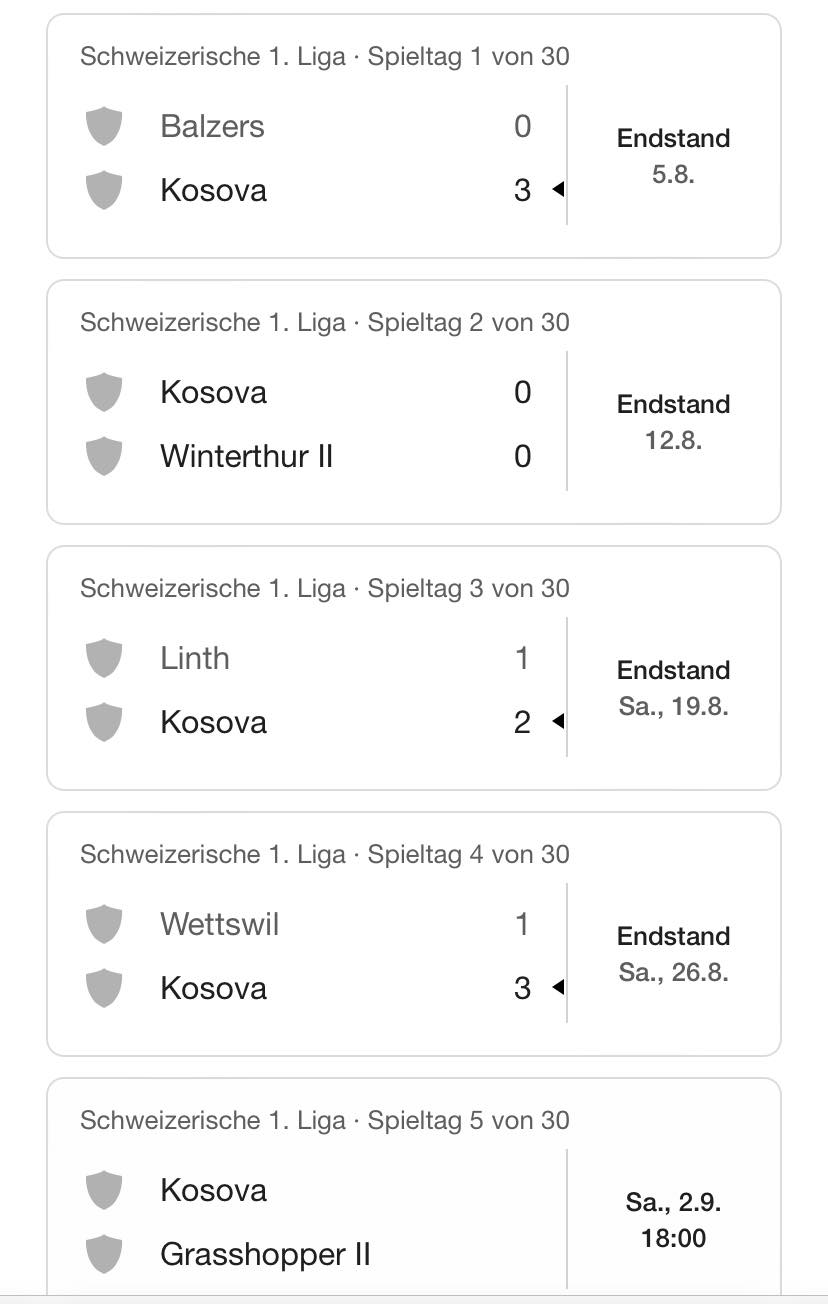The image size is (828, 1304).
Task: Click the Endstand 12.8. result label
Action: [x=673, y=422]
